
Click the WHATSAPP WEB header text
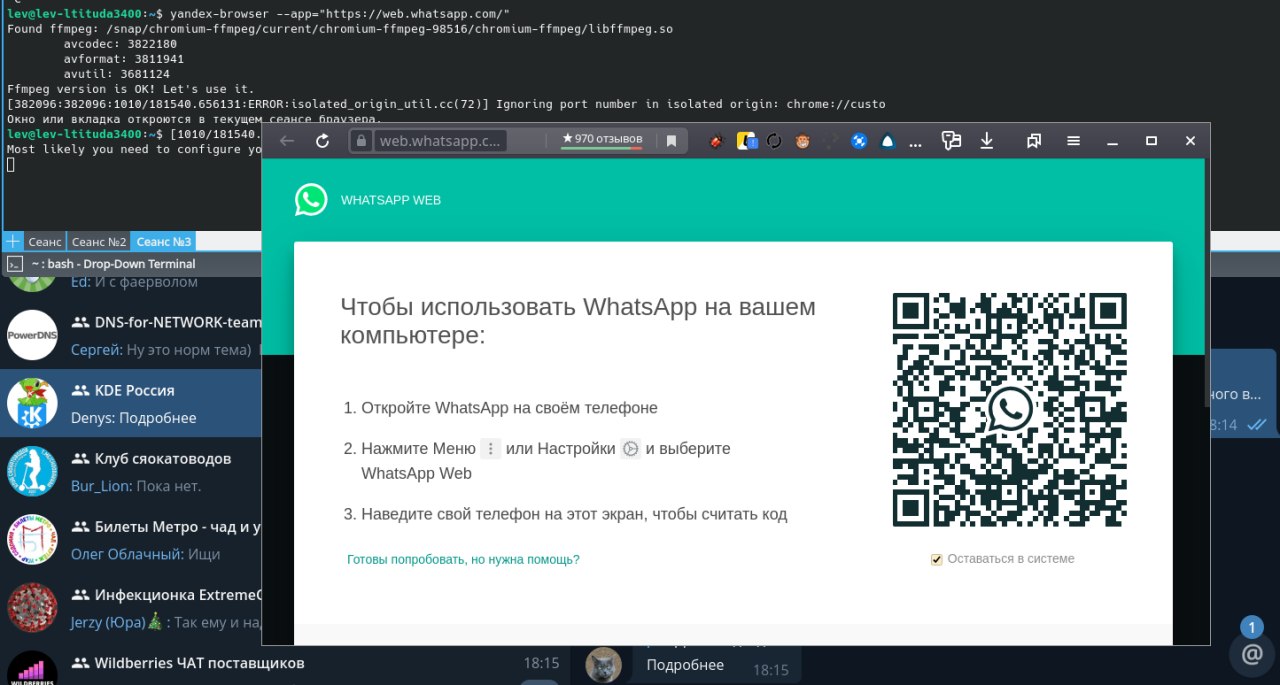pos(391,200)
